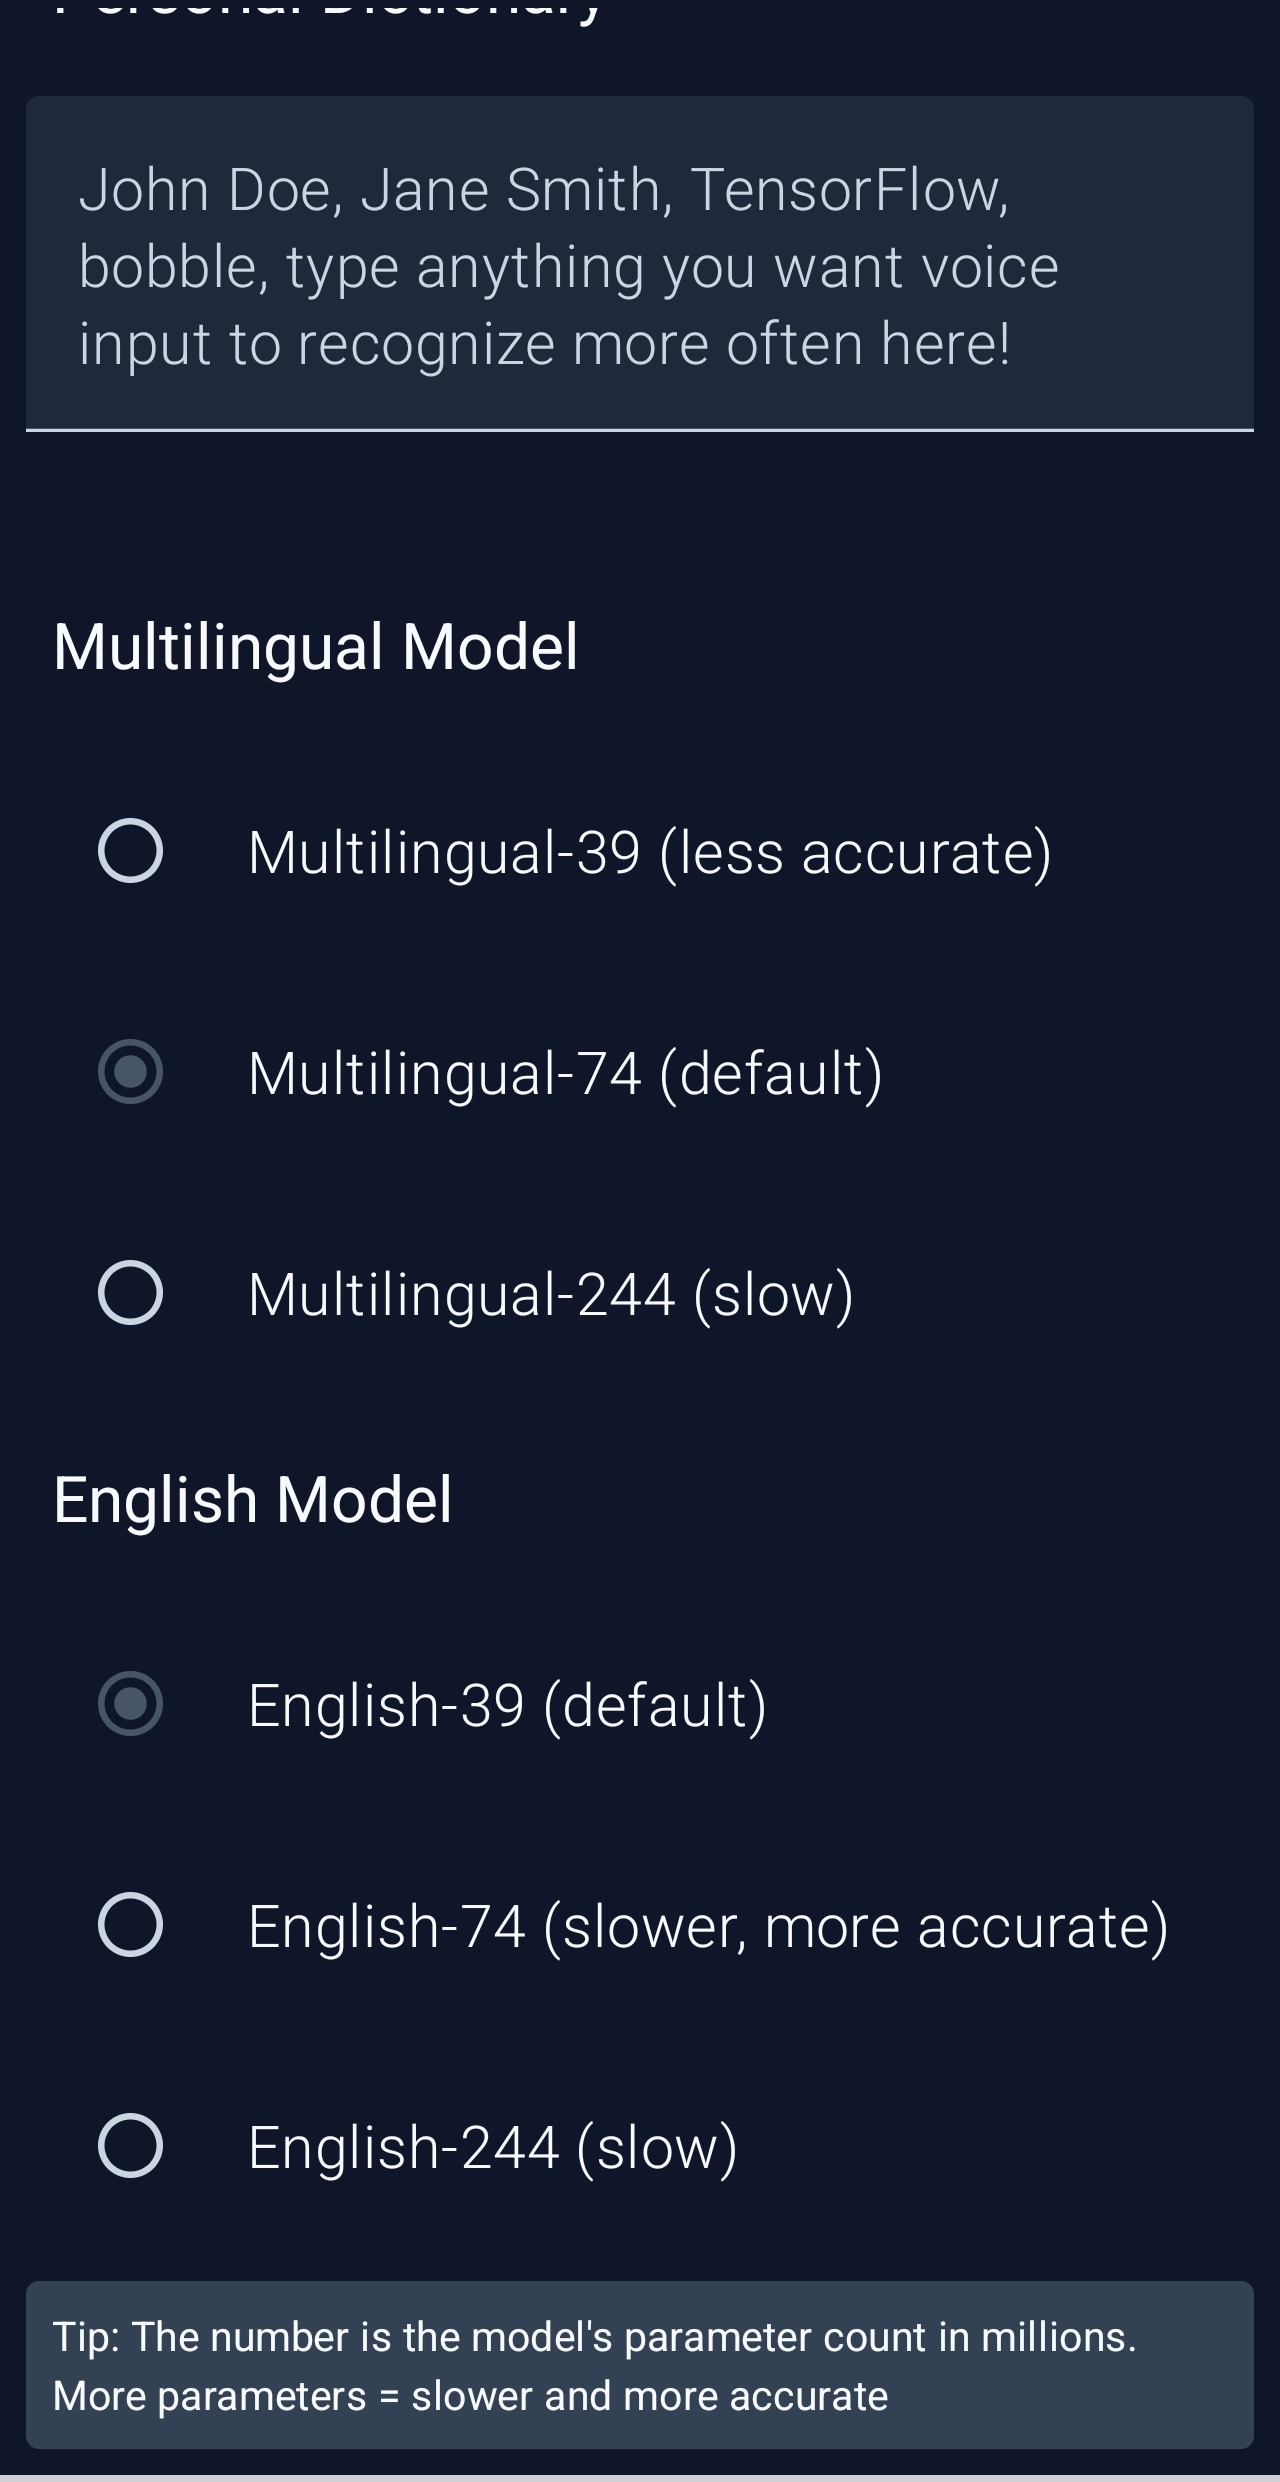The height and width of the screenshot is (2482, 1280).
Task: Enable the Multilingual-244 slow radio circle
Action: pos(130,1293)
